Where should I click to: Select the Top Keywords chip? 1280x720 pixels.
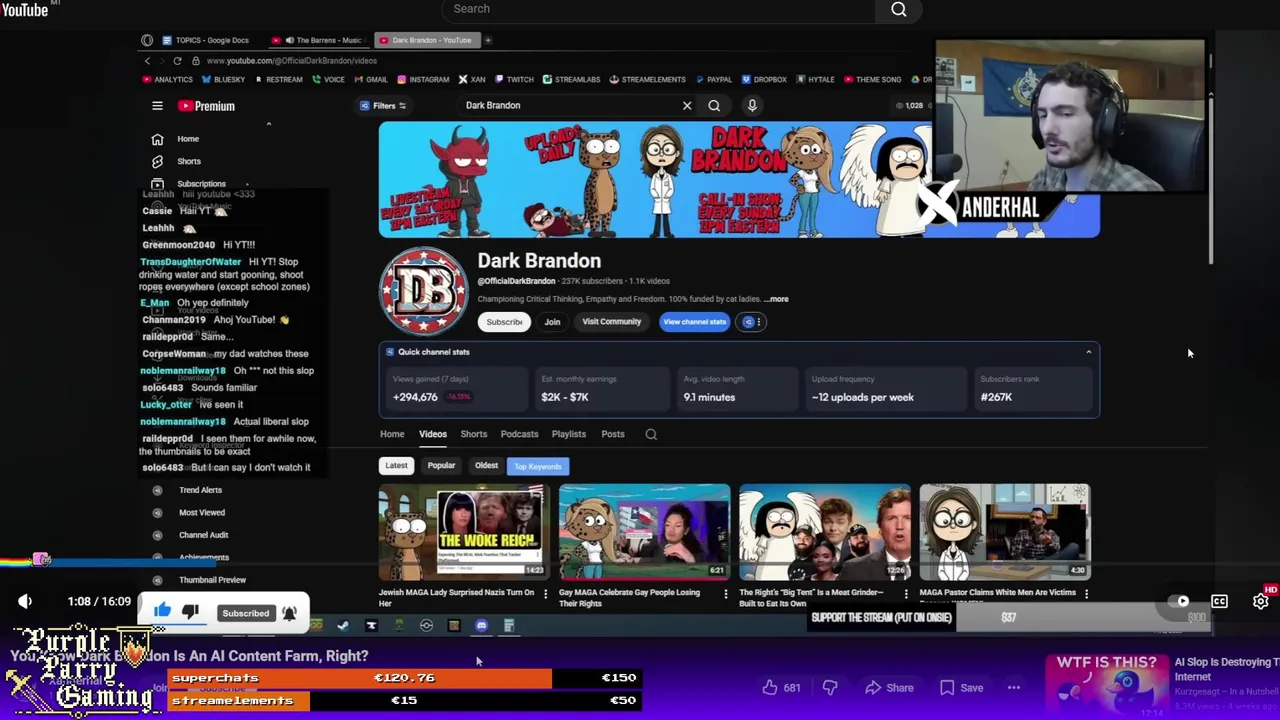[x=538, y=466]
